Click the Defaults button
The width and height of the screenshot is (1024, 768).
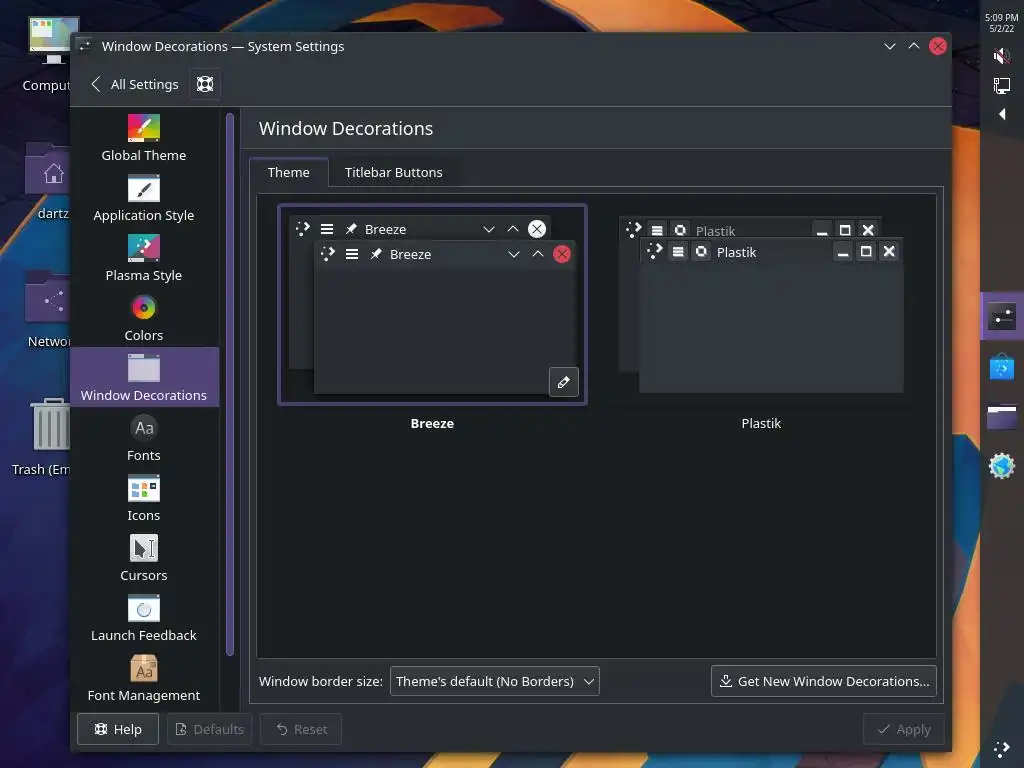point(210,729)
